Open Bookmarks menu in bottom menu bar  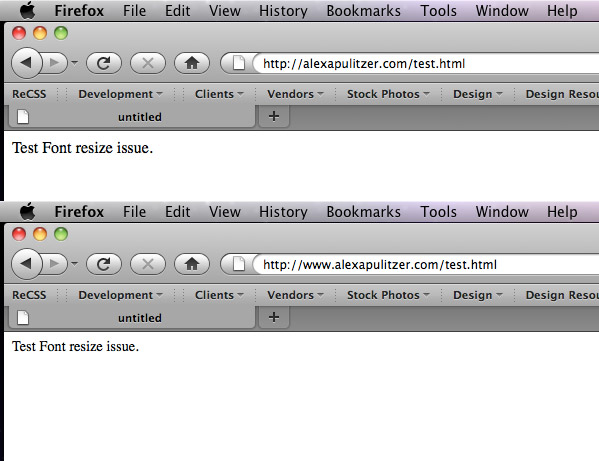pyautogui.click(x=363, y=212)
